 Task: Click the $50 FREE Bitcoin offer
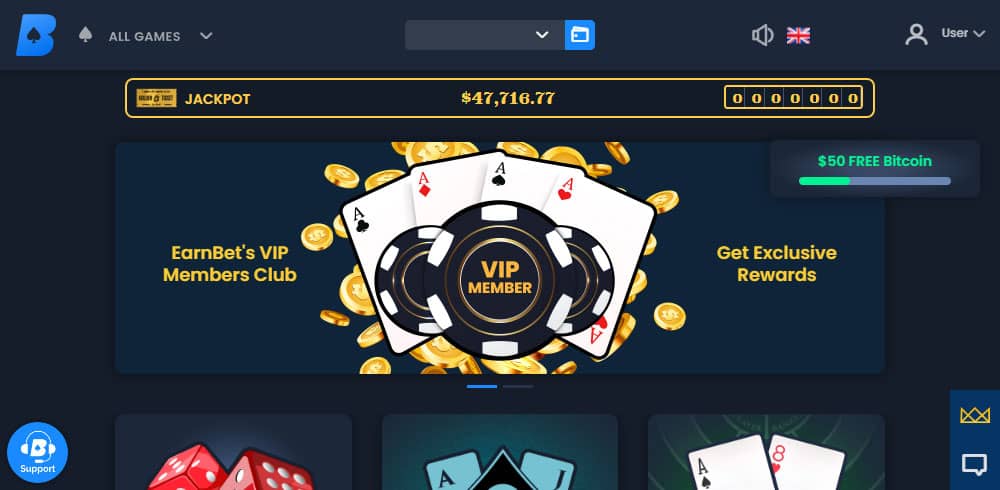point(874,161)
